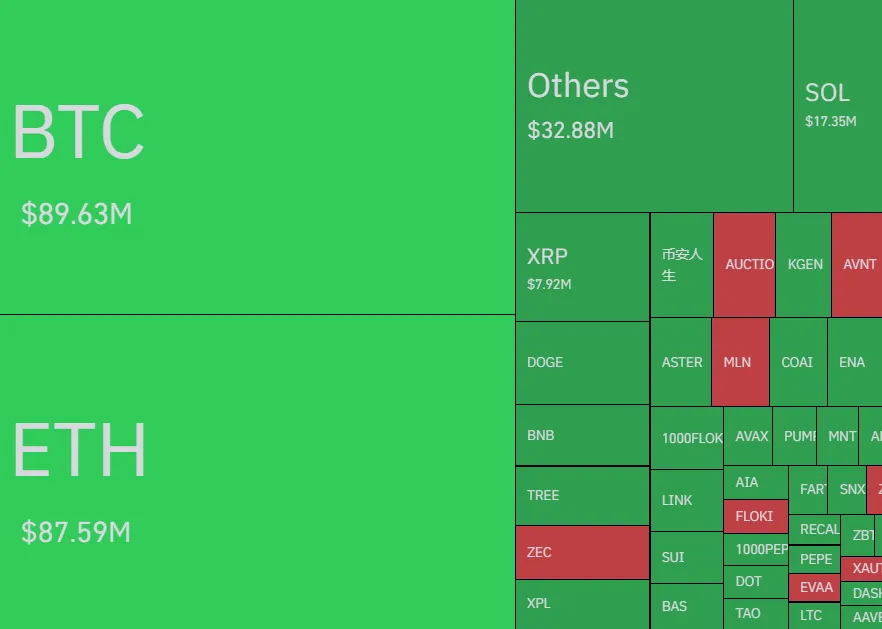Click the red ZEC tile
Image resolution: width=882 pixels, height=629 pixels.
tap(582, 552)
